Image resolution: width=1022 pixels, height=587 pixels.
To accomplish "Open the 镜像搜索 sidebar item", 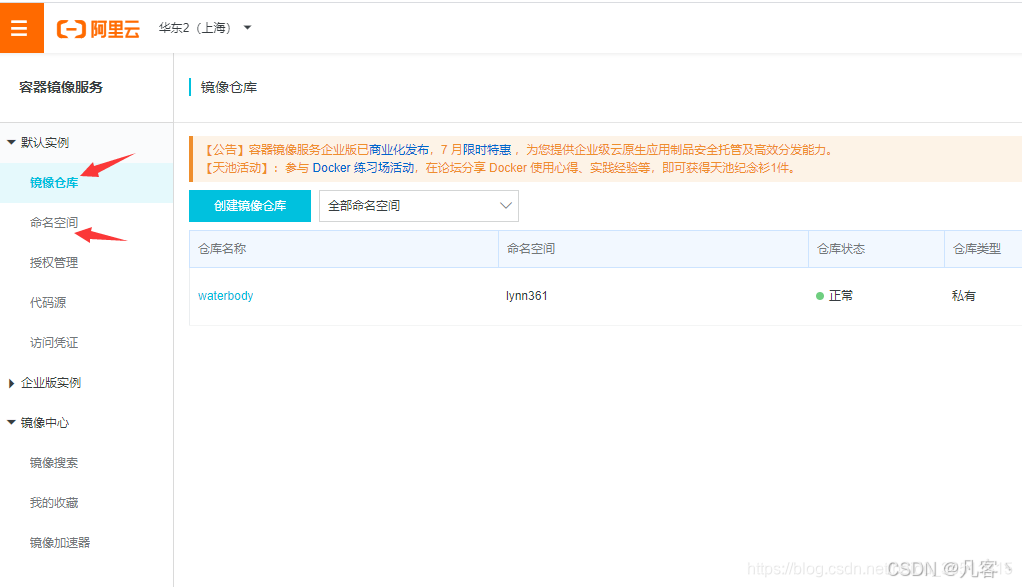I will click(x=55, y=462).
